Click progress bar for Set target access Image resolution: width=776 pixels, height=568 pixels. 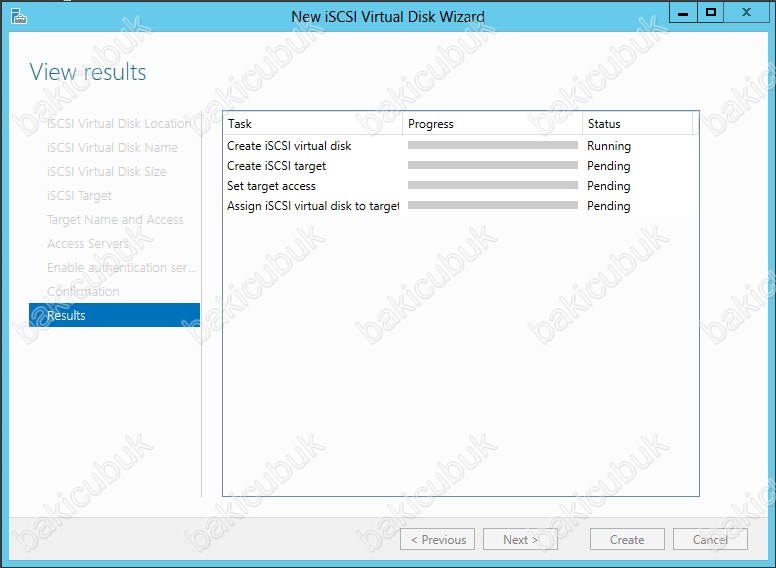[x=493, y=185]
